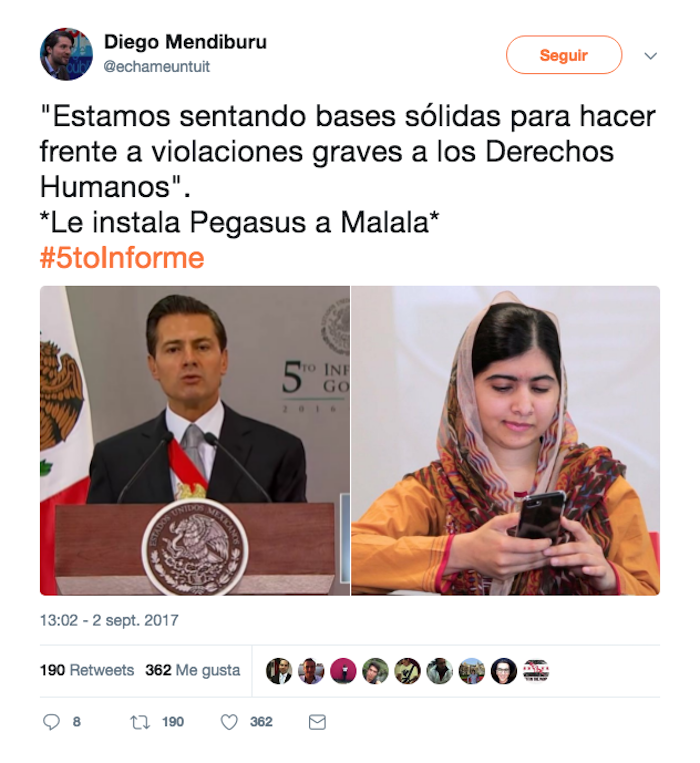This screenshot has height=763, width=700.
Task: Like the tweet with the heart icon
Action: point(229,722)
